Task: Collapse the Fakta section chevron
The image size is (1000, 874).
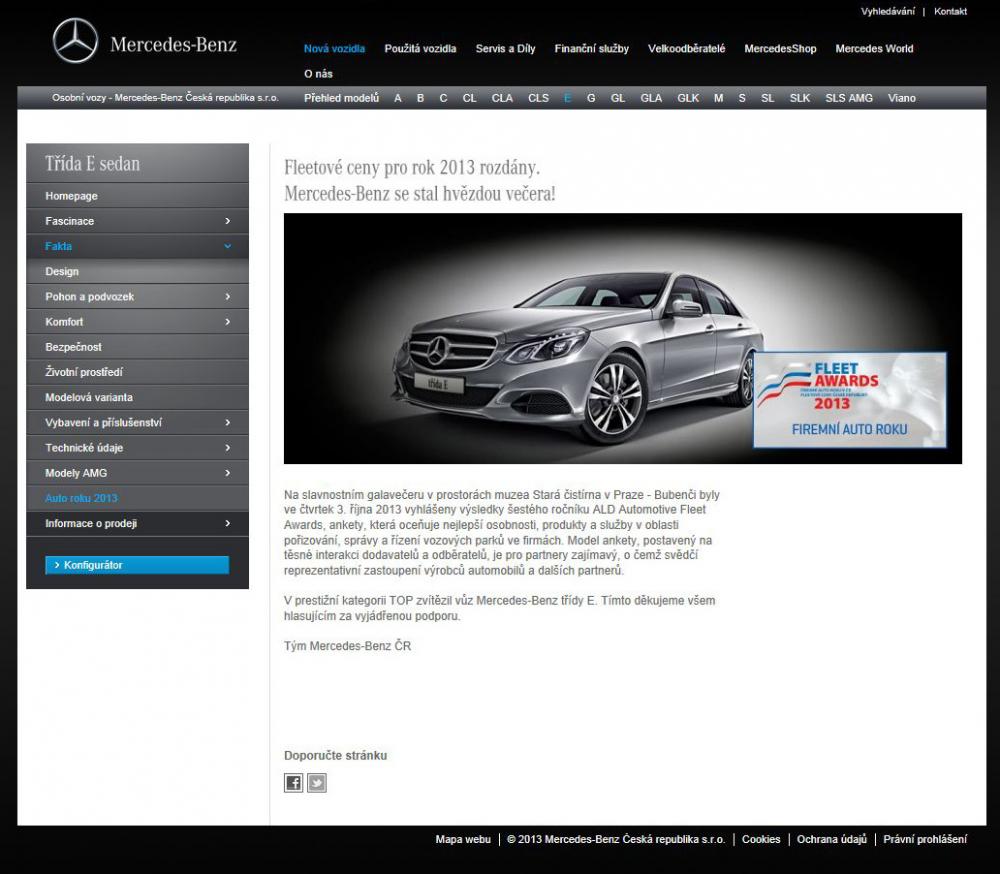Action: (228, 246)
